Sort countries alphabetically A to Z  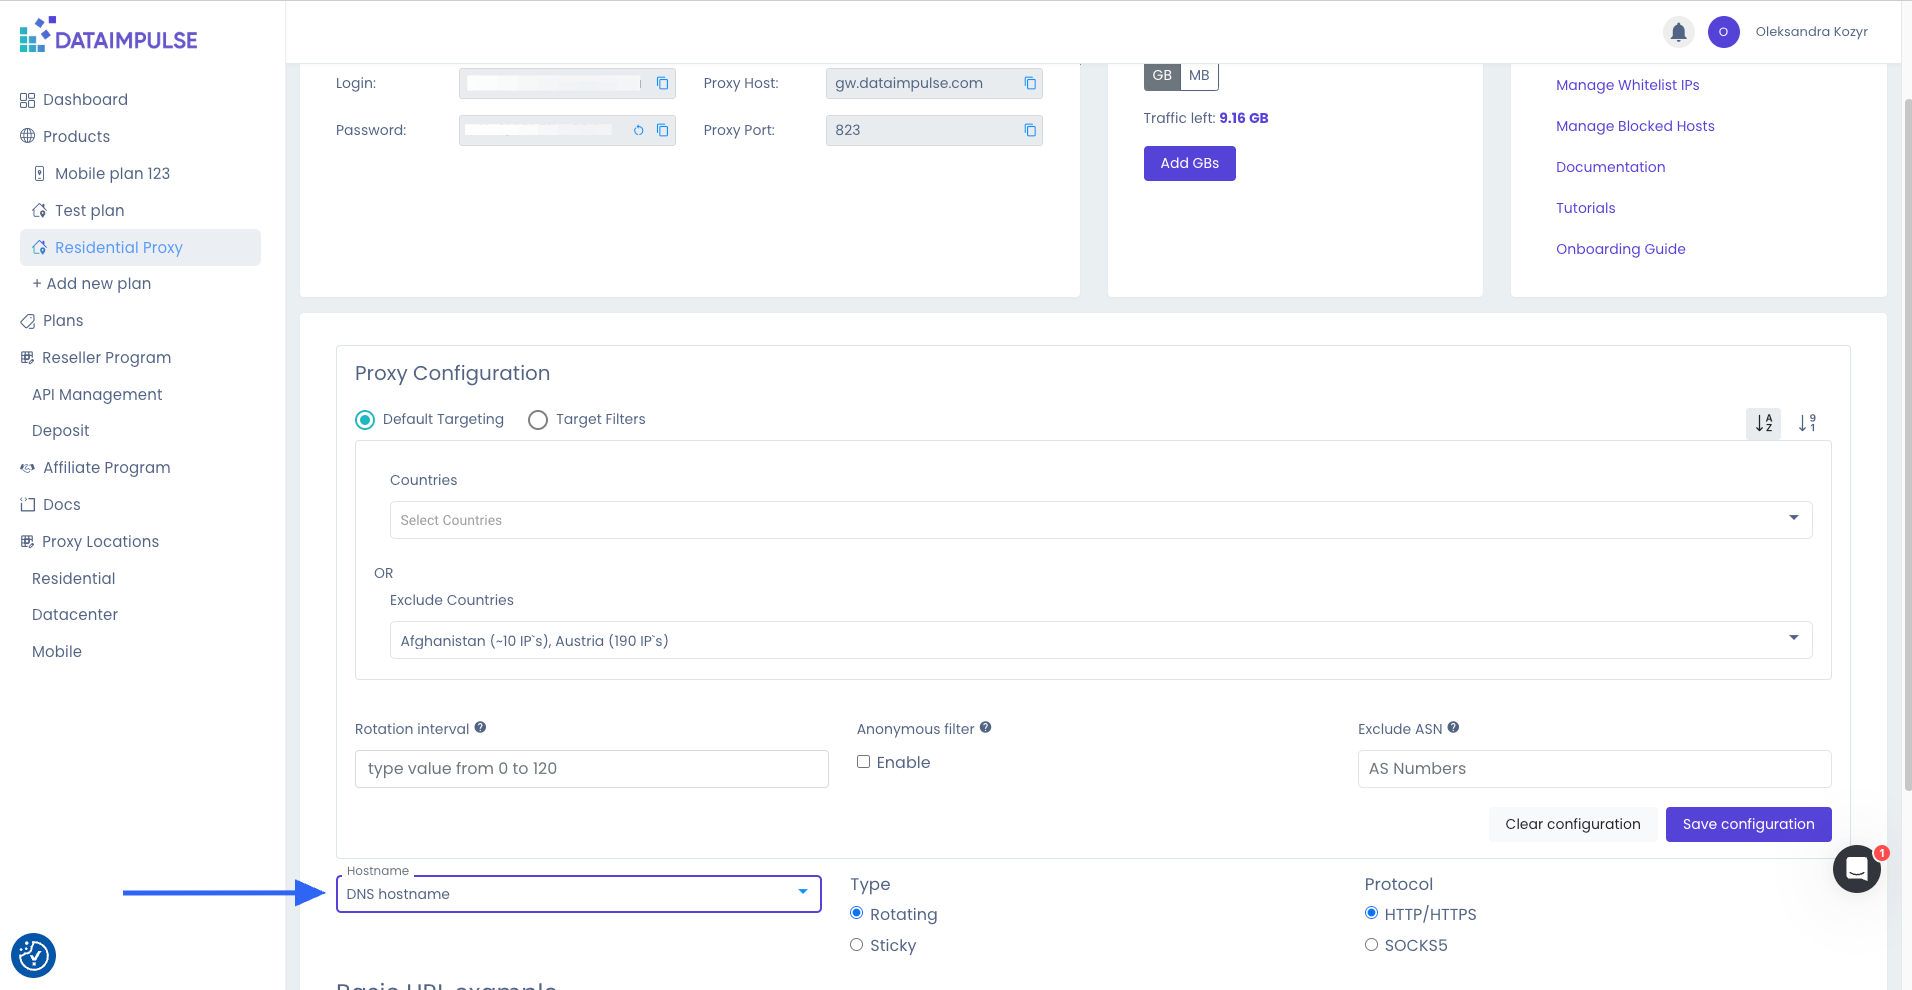[1763, 423]
